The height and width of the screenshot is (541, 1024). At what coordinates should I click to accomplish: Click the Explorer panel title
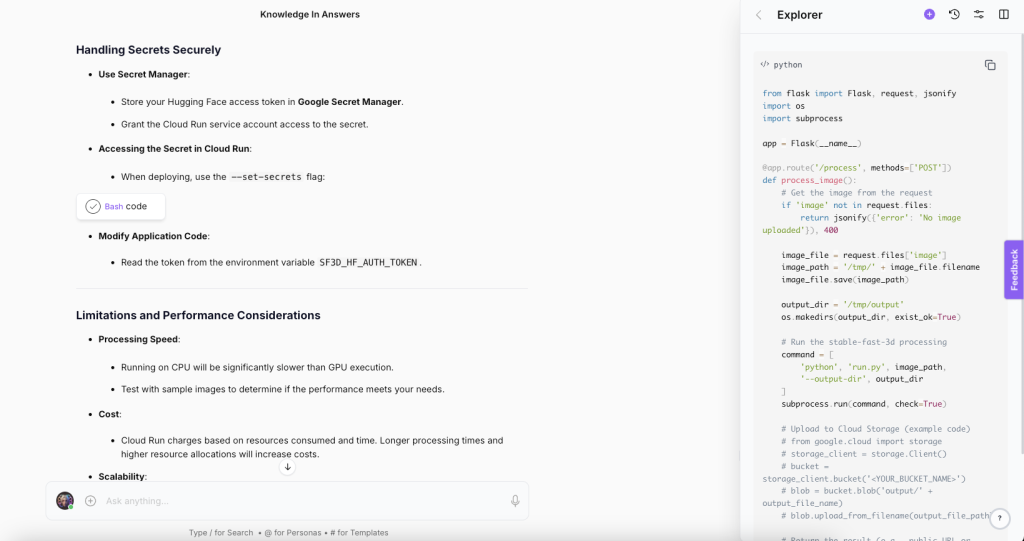tap(799, 15)
